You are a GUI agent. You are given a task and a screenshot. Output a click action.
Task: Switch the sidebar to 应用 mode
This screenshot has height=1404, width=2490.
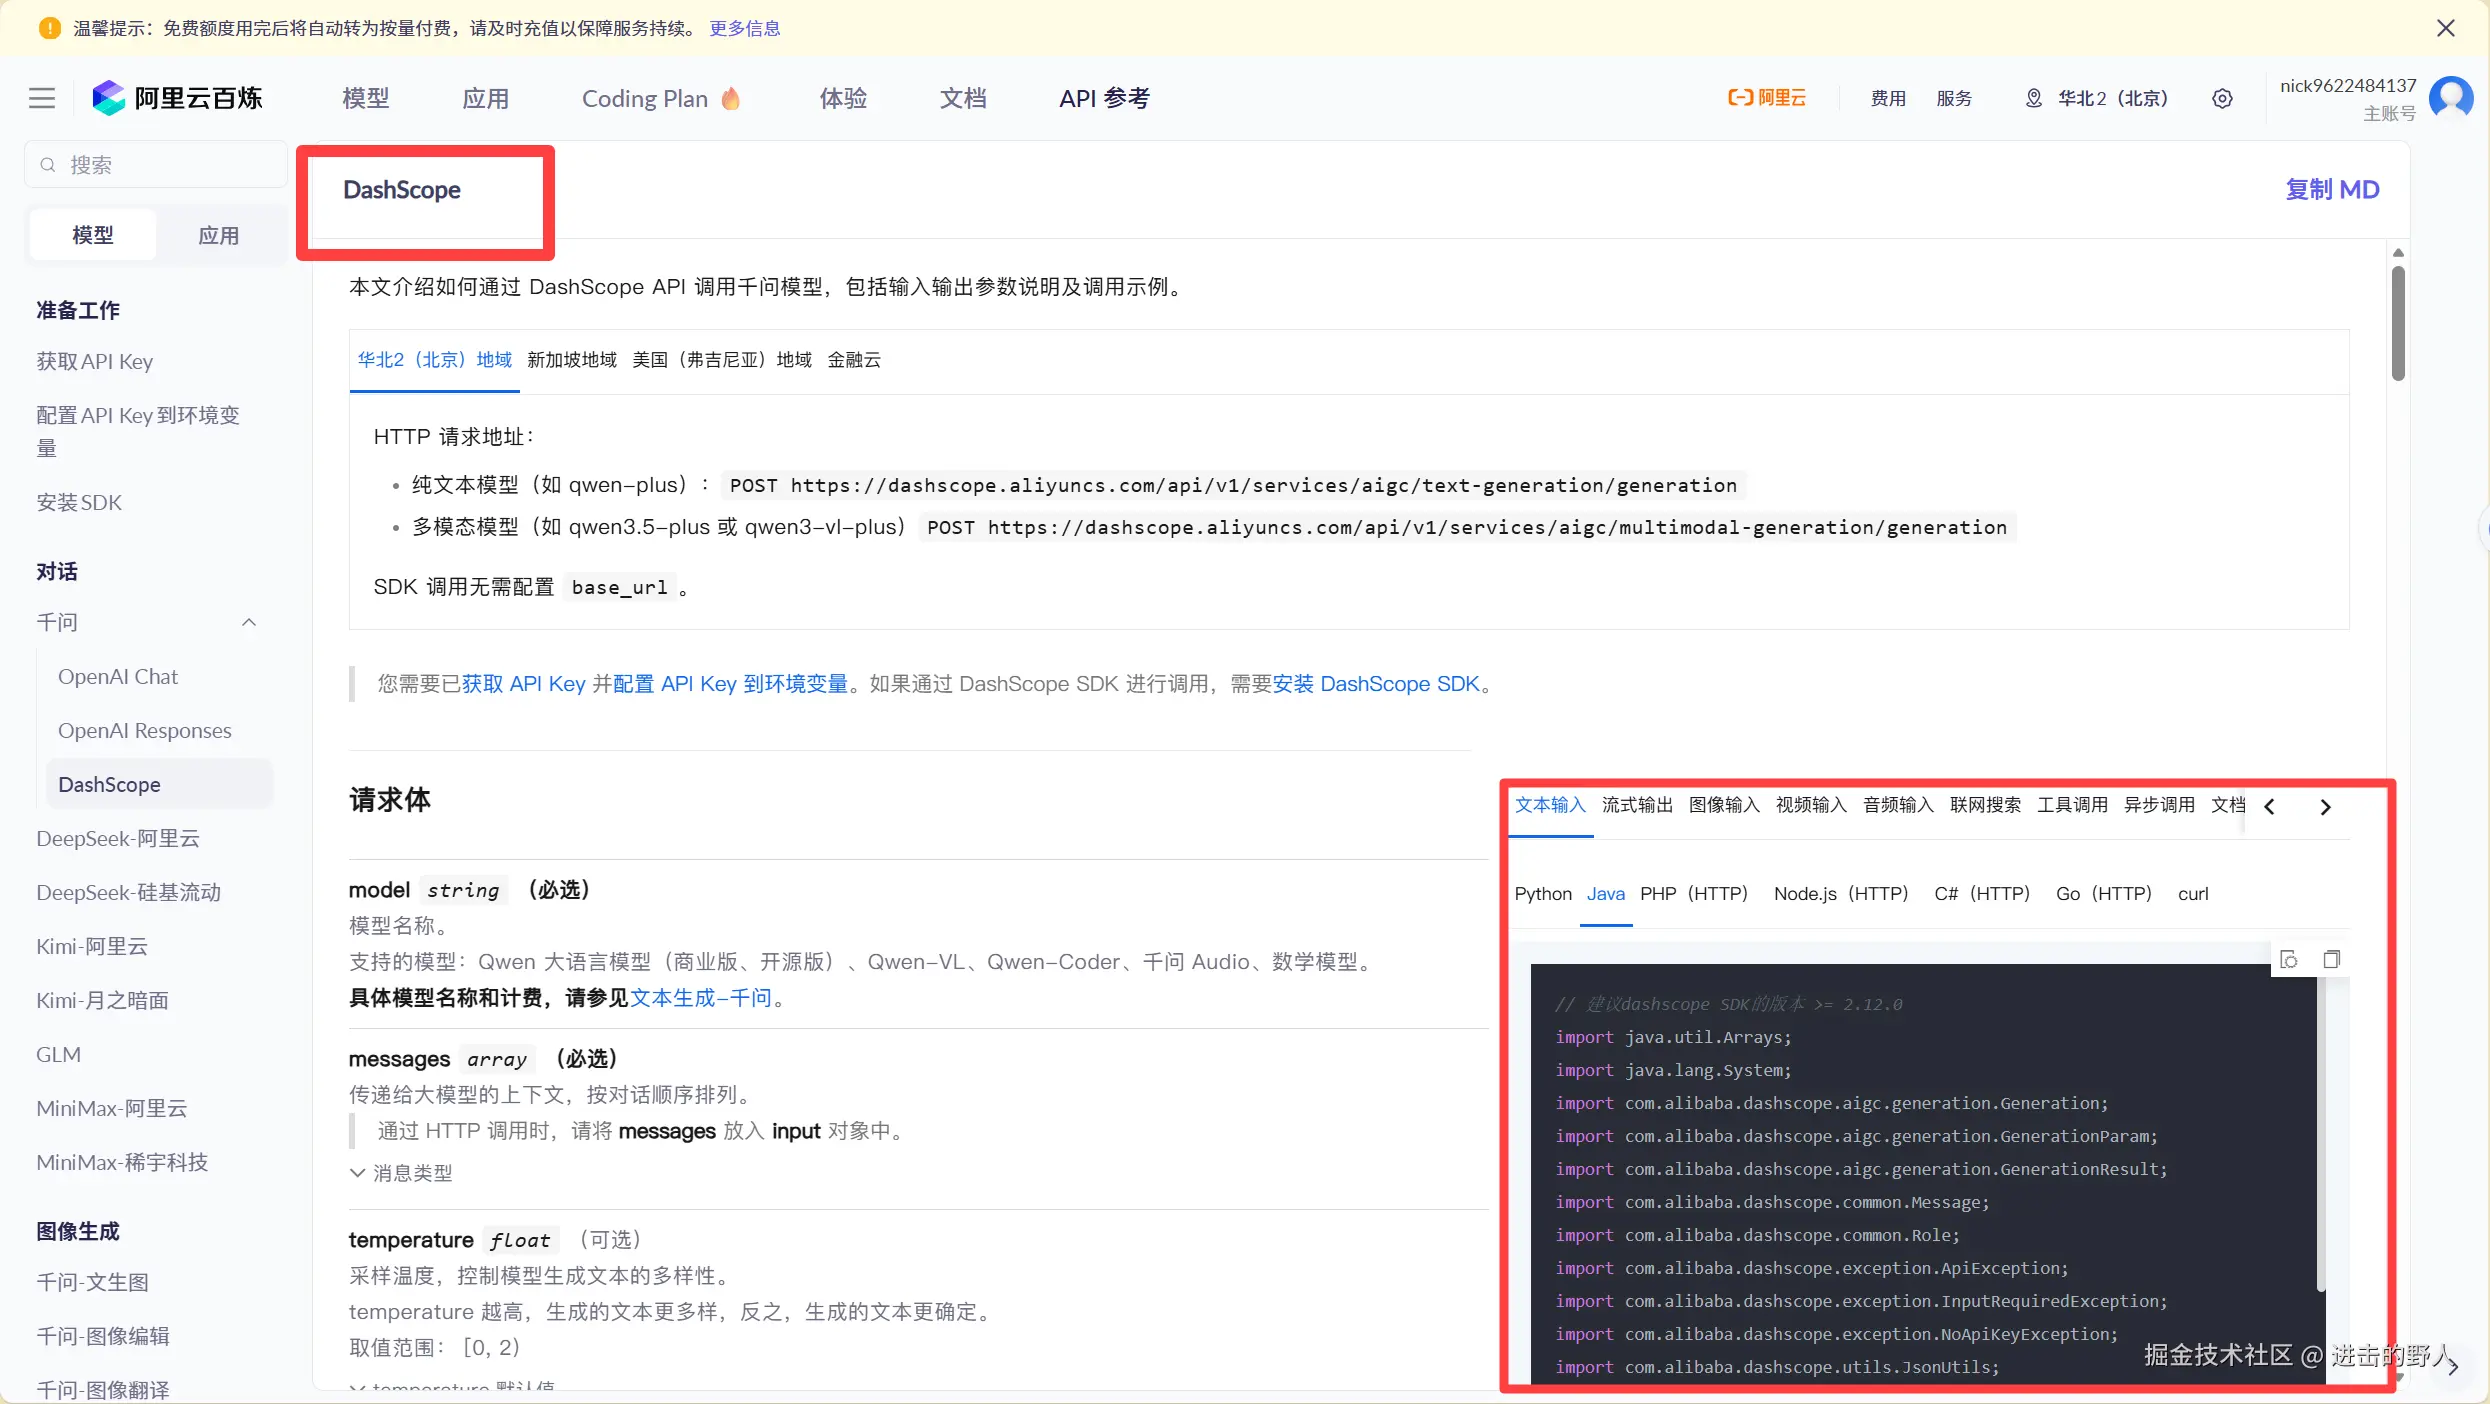point(218,235)
